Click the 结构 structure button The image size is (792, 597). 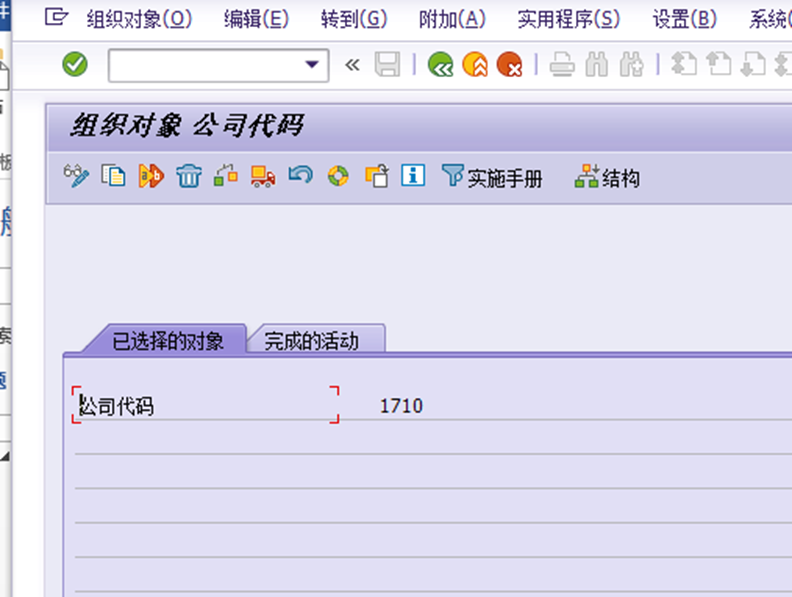pyautogui.click(x=607, y=177)
